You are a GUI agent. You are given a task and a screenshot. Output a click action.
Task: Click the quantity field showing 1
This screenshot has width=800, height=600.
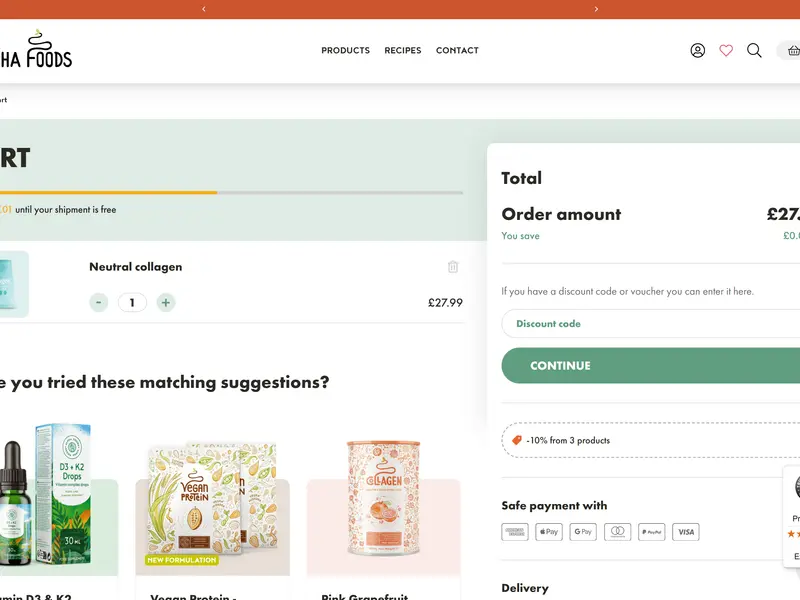(x=132, y=302)
